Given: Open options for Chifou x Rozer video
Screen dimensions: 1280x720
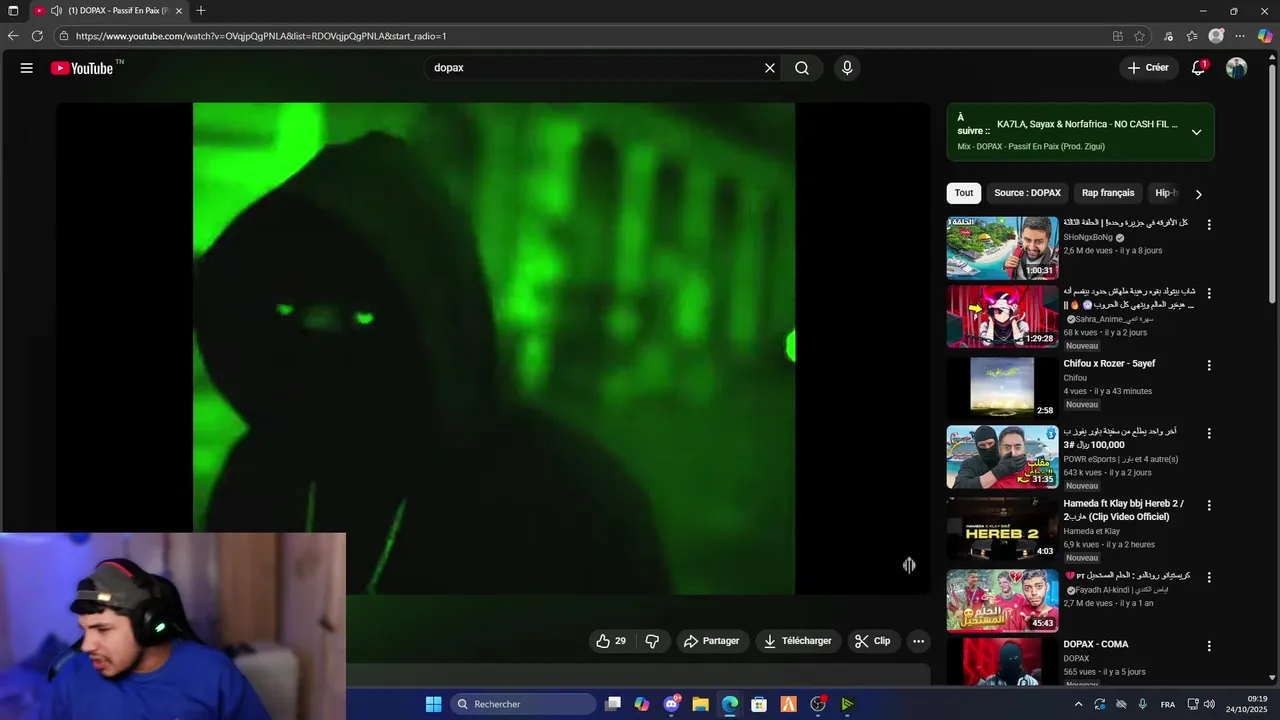Looking at the screenshot, I should click(1209, 366).
